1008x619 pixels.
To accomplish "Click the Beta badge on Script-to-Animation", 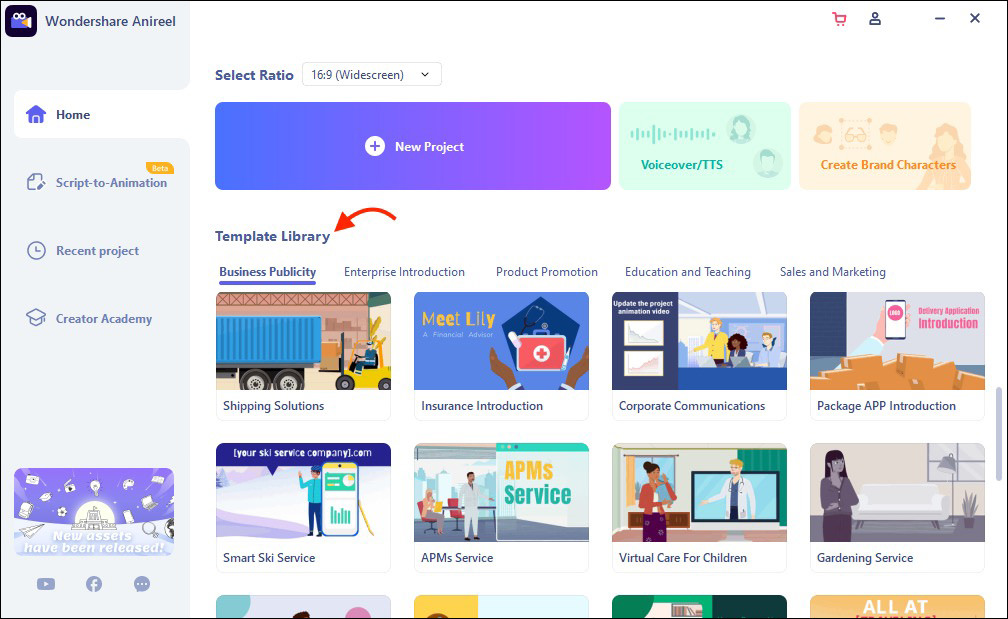I will click(x=159, y=168).
